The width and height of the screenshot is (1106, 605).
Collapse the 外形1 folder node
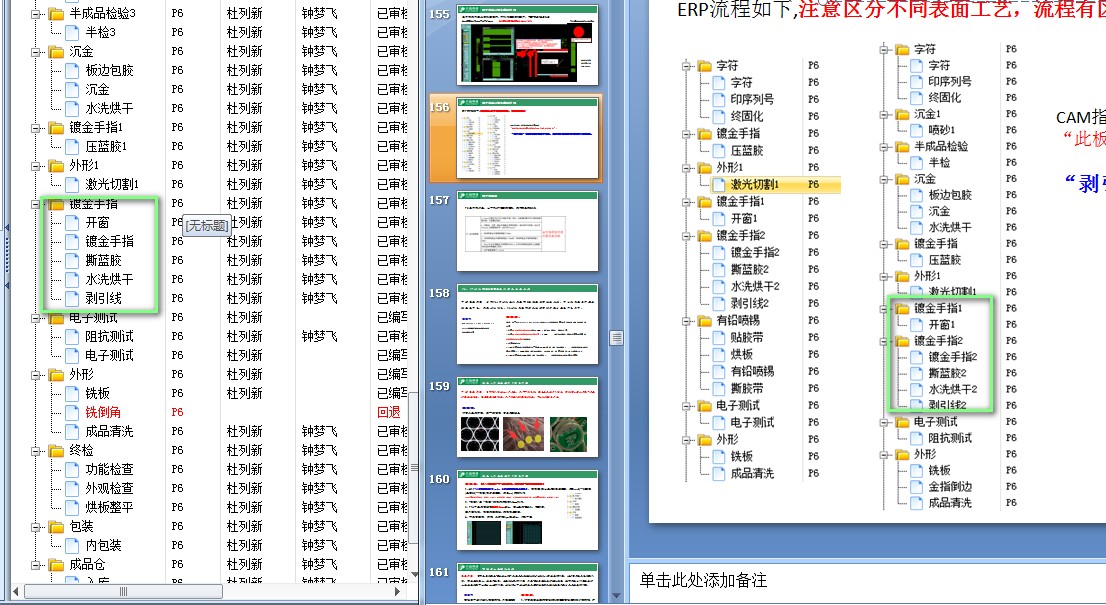35,166
